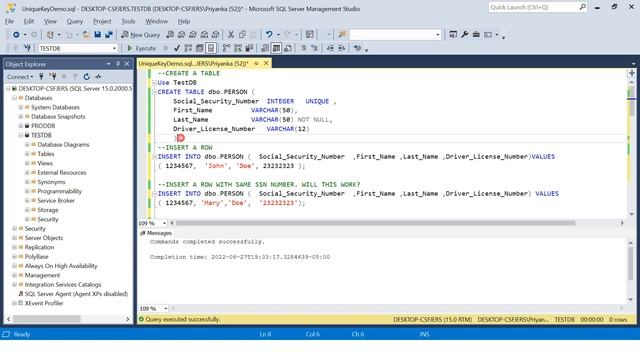Click the Find in Files icon
The height and width of the screenshot is (360, 640).
tap(342, 35)
